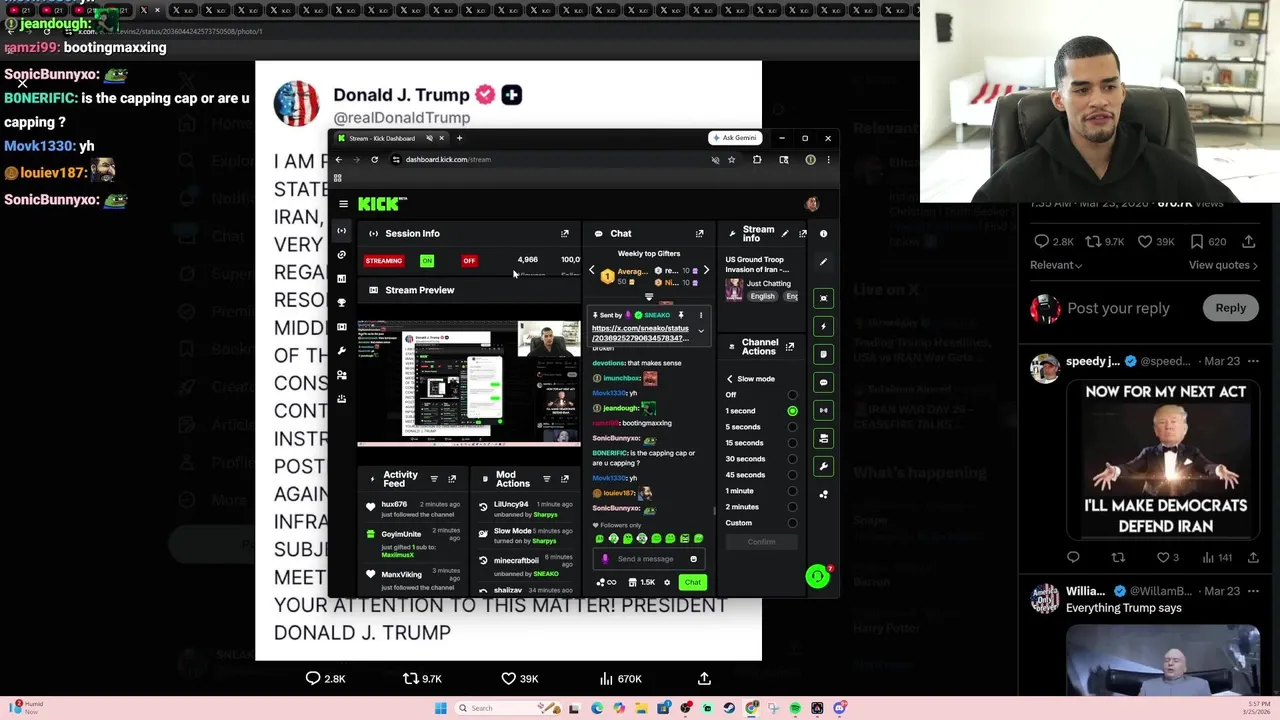Click Reply button on X post
1280x720 pixels.
click(1231, 308)
